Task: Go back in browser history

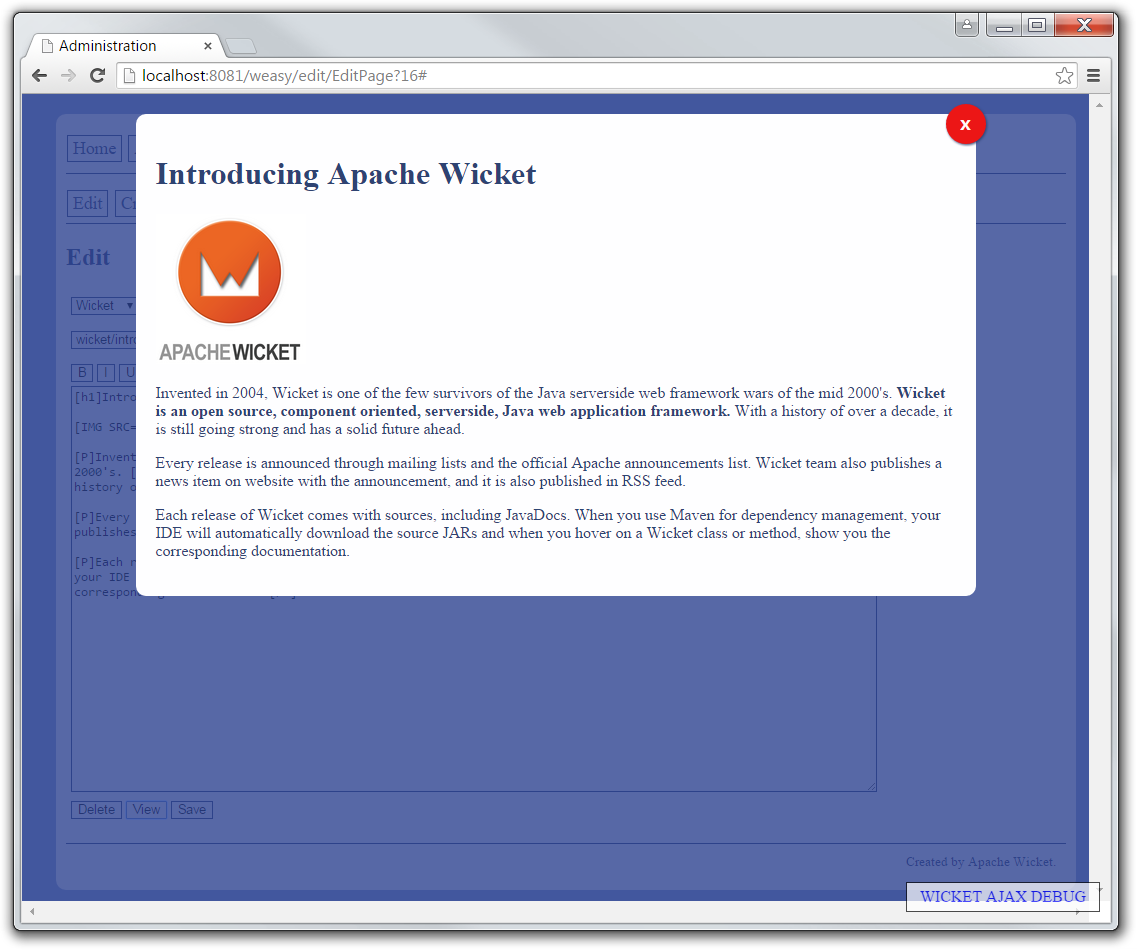Action: (39, 75)
